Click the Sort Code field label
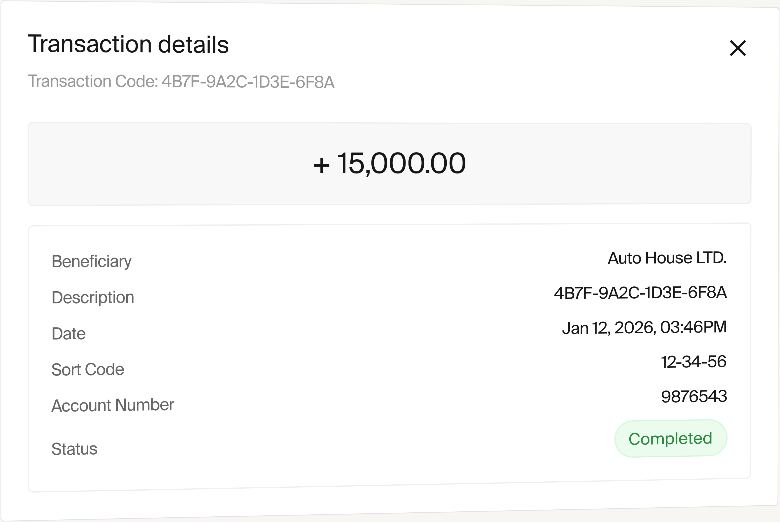This screenshot has height=522, width=780. pos(88,370)
